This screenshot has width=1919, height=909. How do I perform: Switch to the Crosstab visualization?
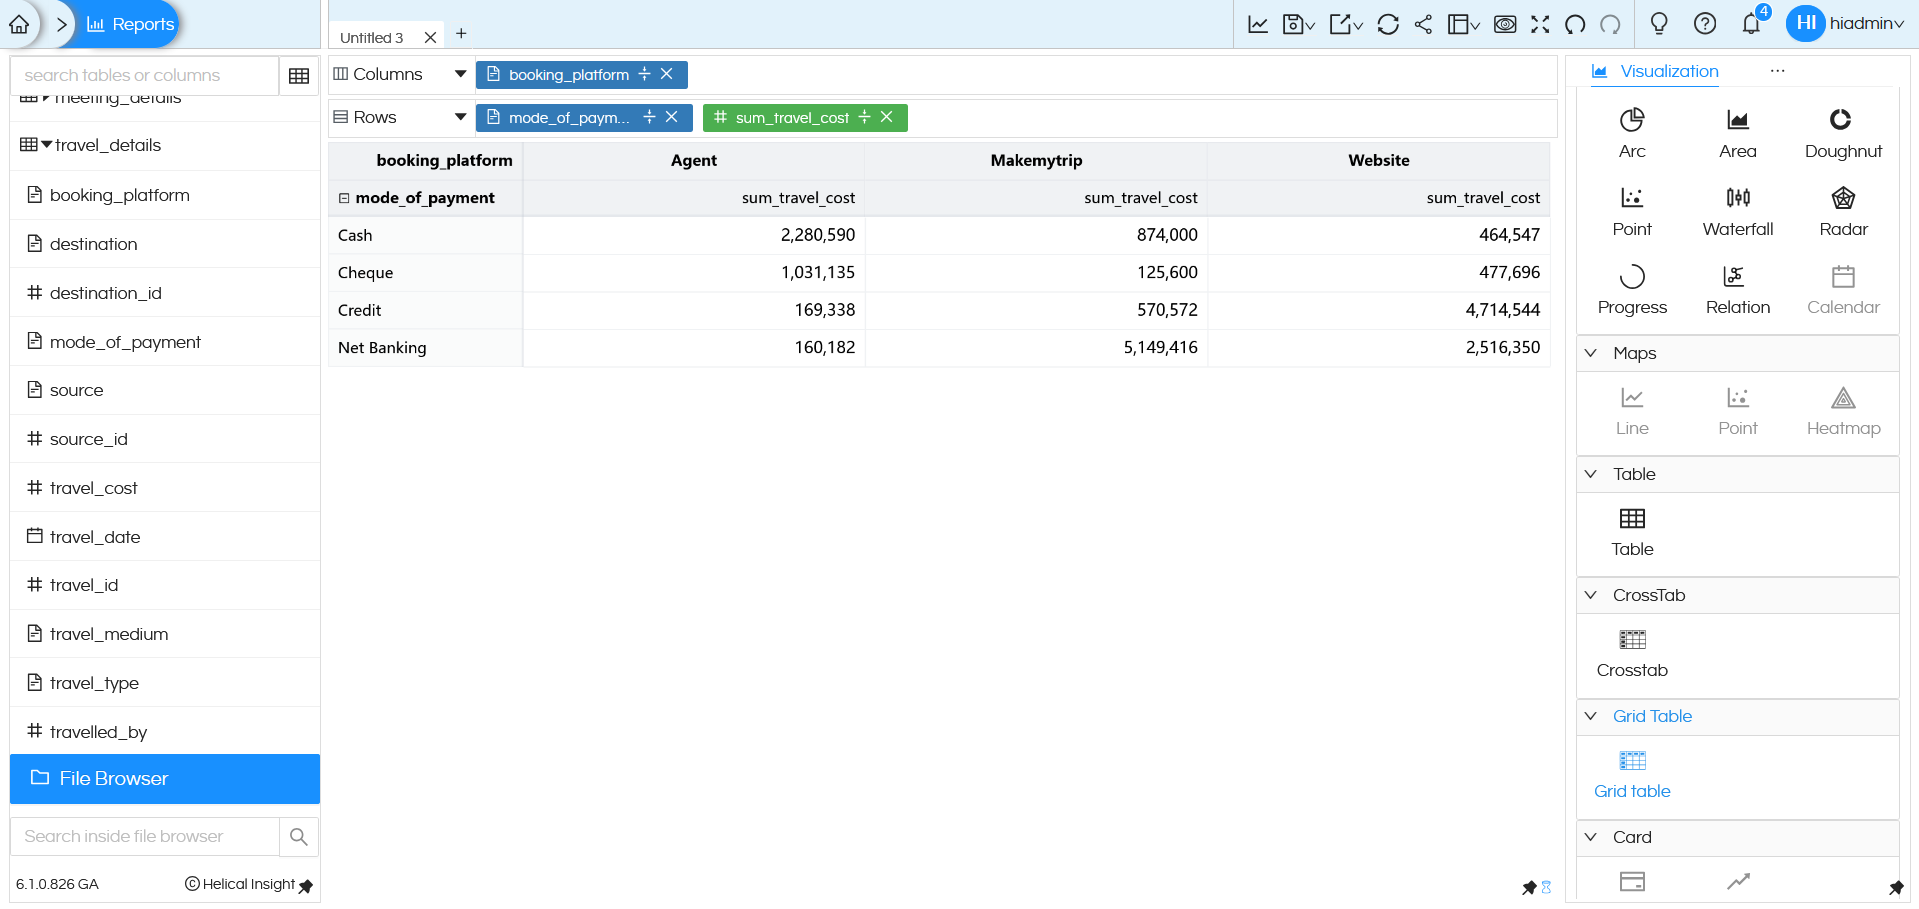[x=1631, y=652]
